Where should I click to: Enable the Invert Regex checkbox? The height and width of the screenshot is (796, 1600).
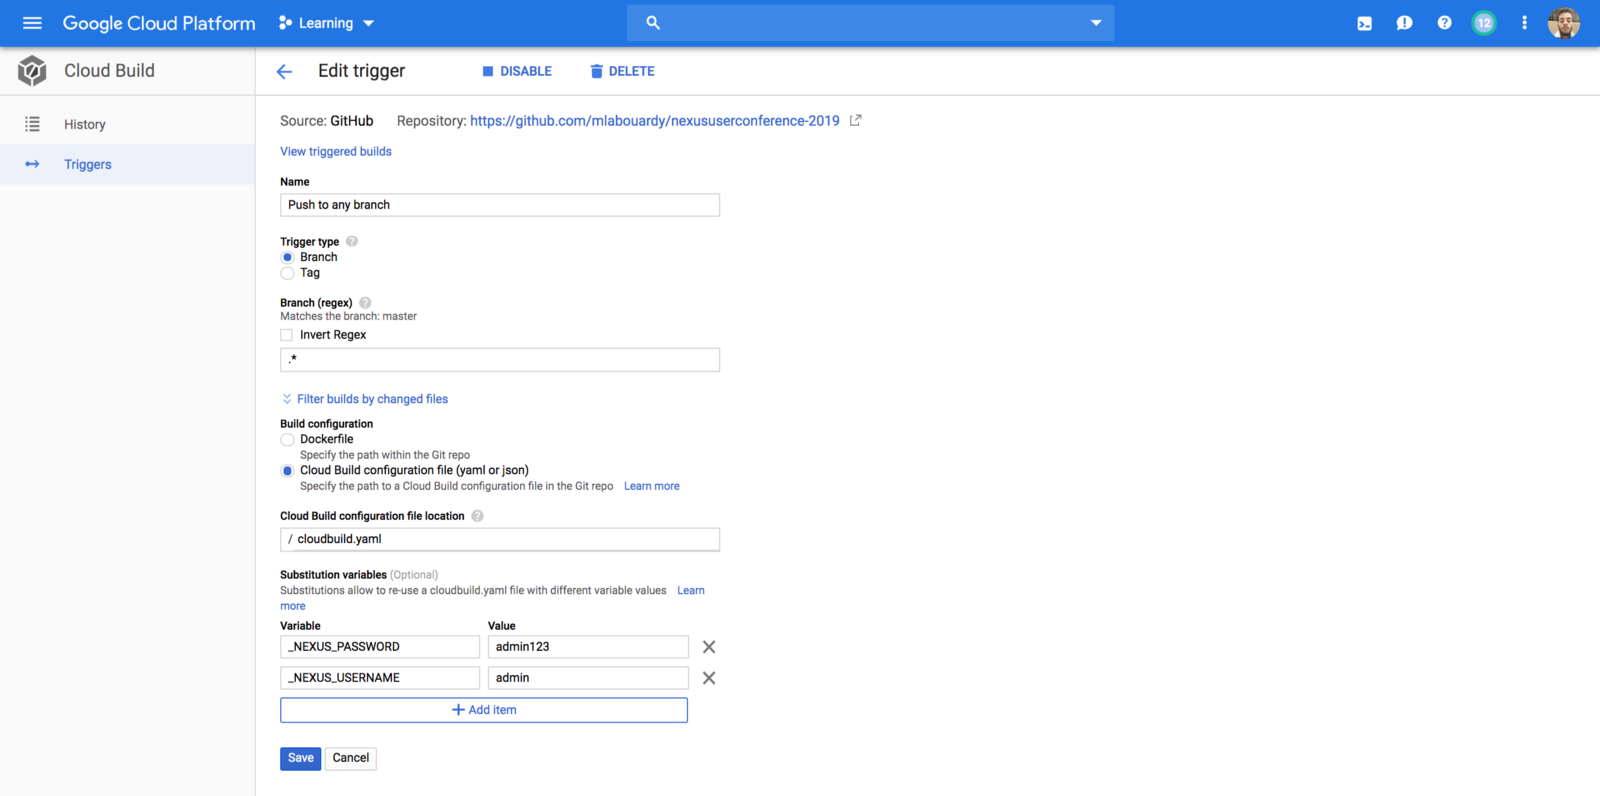[287, 335]
